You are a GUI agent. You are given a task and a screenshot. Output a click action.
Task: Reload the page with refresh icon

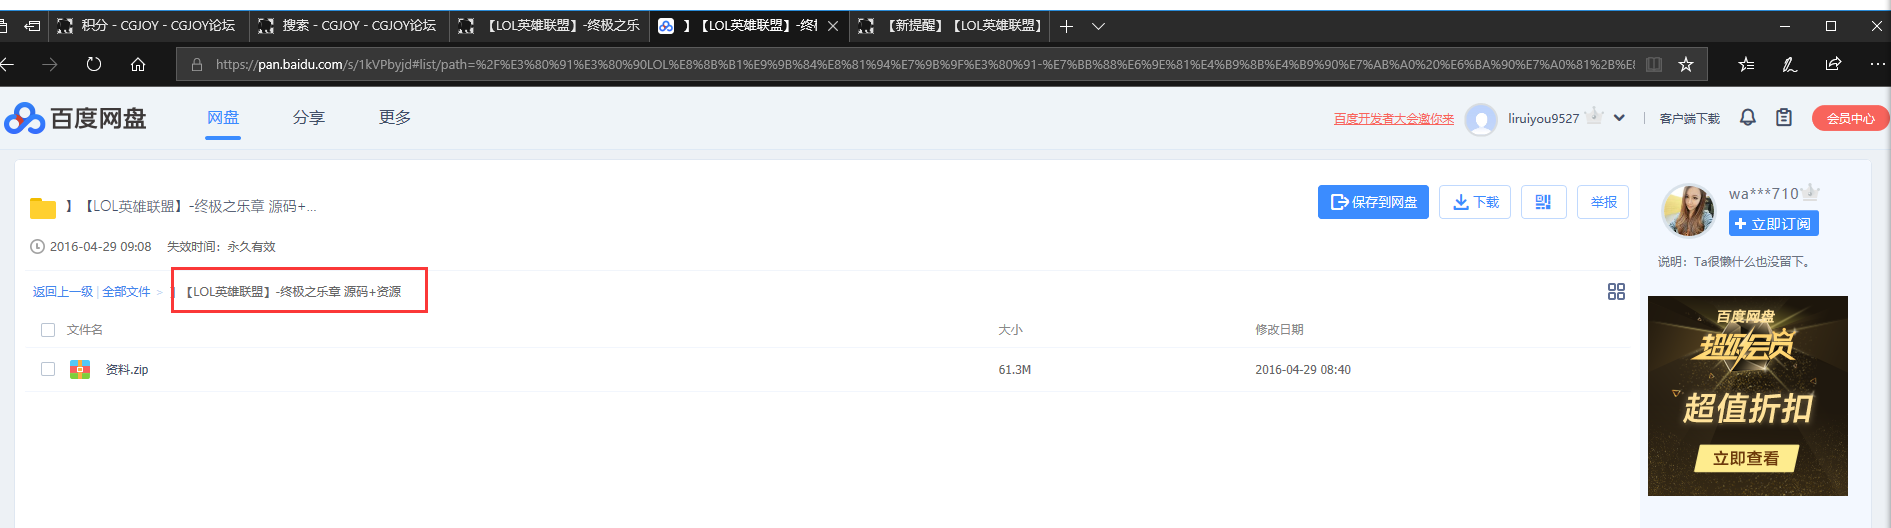(x=94, y=64)
